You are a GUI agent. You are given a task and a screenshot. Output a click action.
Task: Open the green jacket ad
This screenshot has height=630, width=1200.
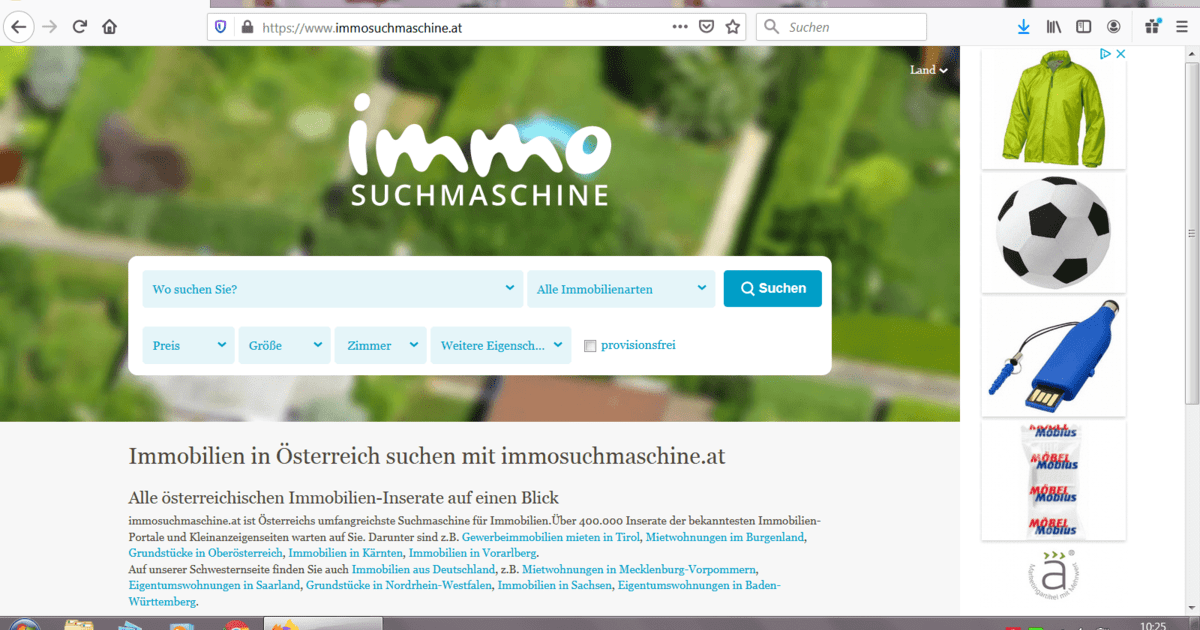click(x=1053, y=108)
